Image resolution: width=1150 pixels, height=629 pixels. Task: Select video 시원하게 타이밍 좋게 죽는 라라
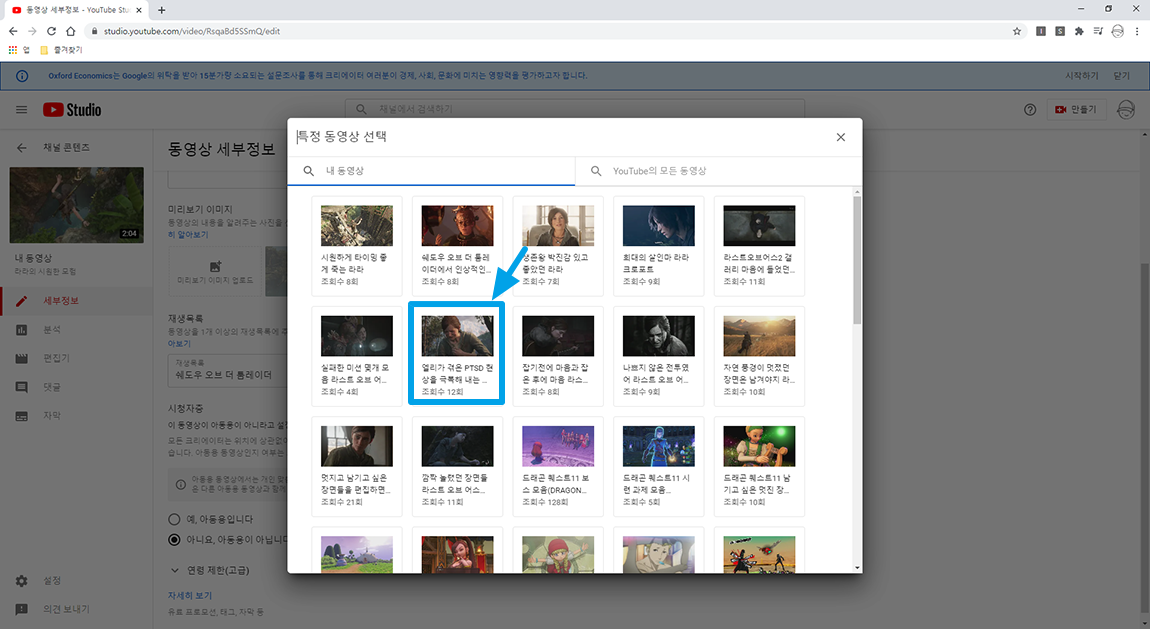356,246
